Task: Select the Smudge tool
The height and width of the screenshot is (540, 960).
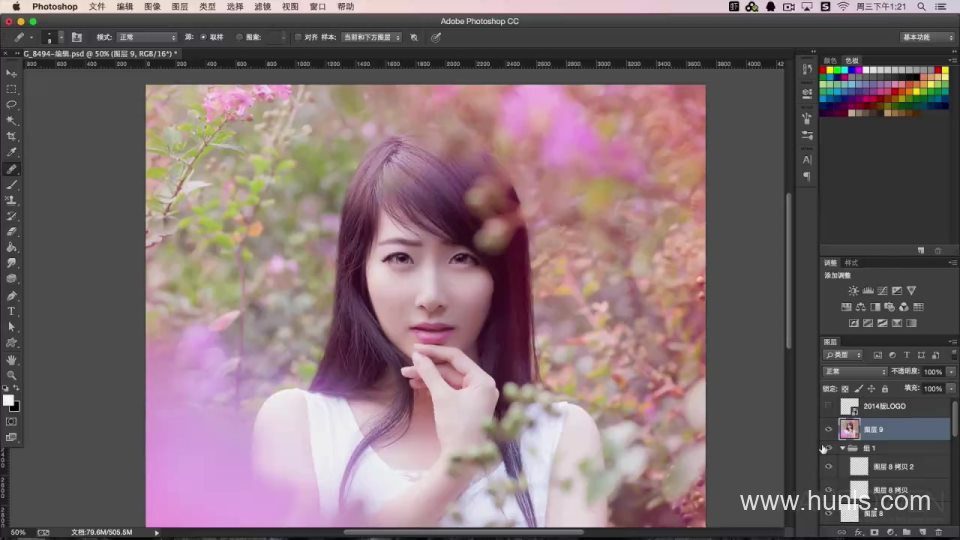Action: (x=11, y=263)
